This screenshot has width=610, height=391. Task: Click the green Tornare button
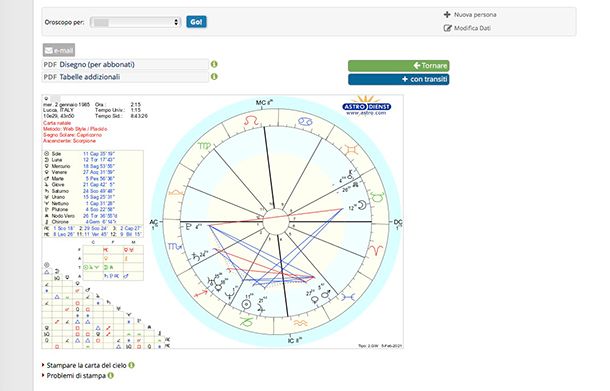[x=398, y=66]
